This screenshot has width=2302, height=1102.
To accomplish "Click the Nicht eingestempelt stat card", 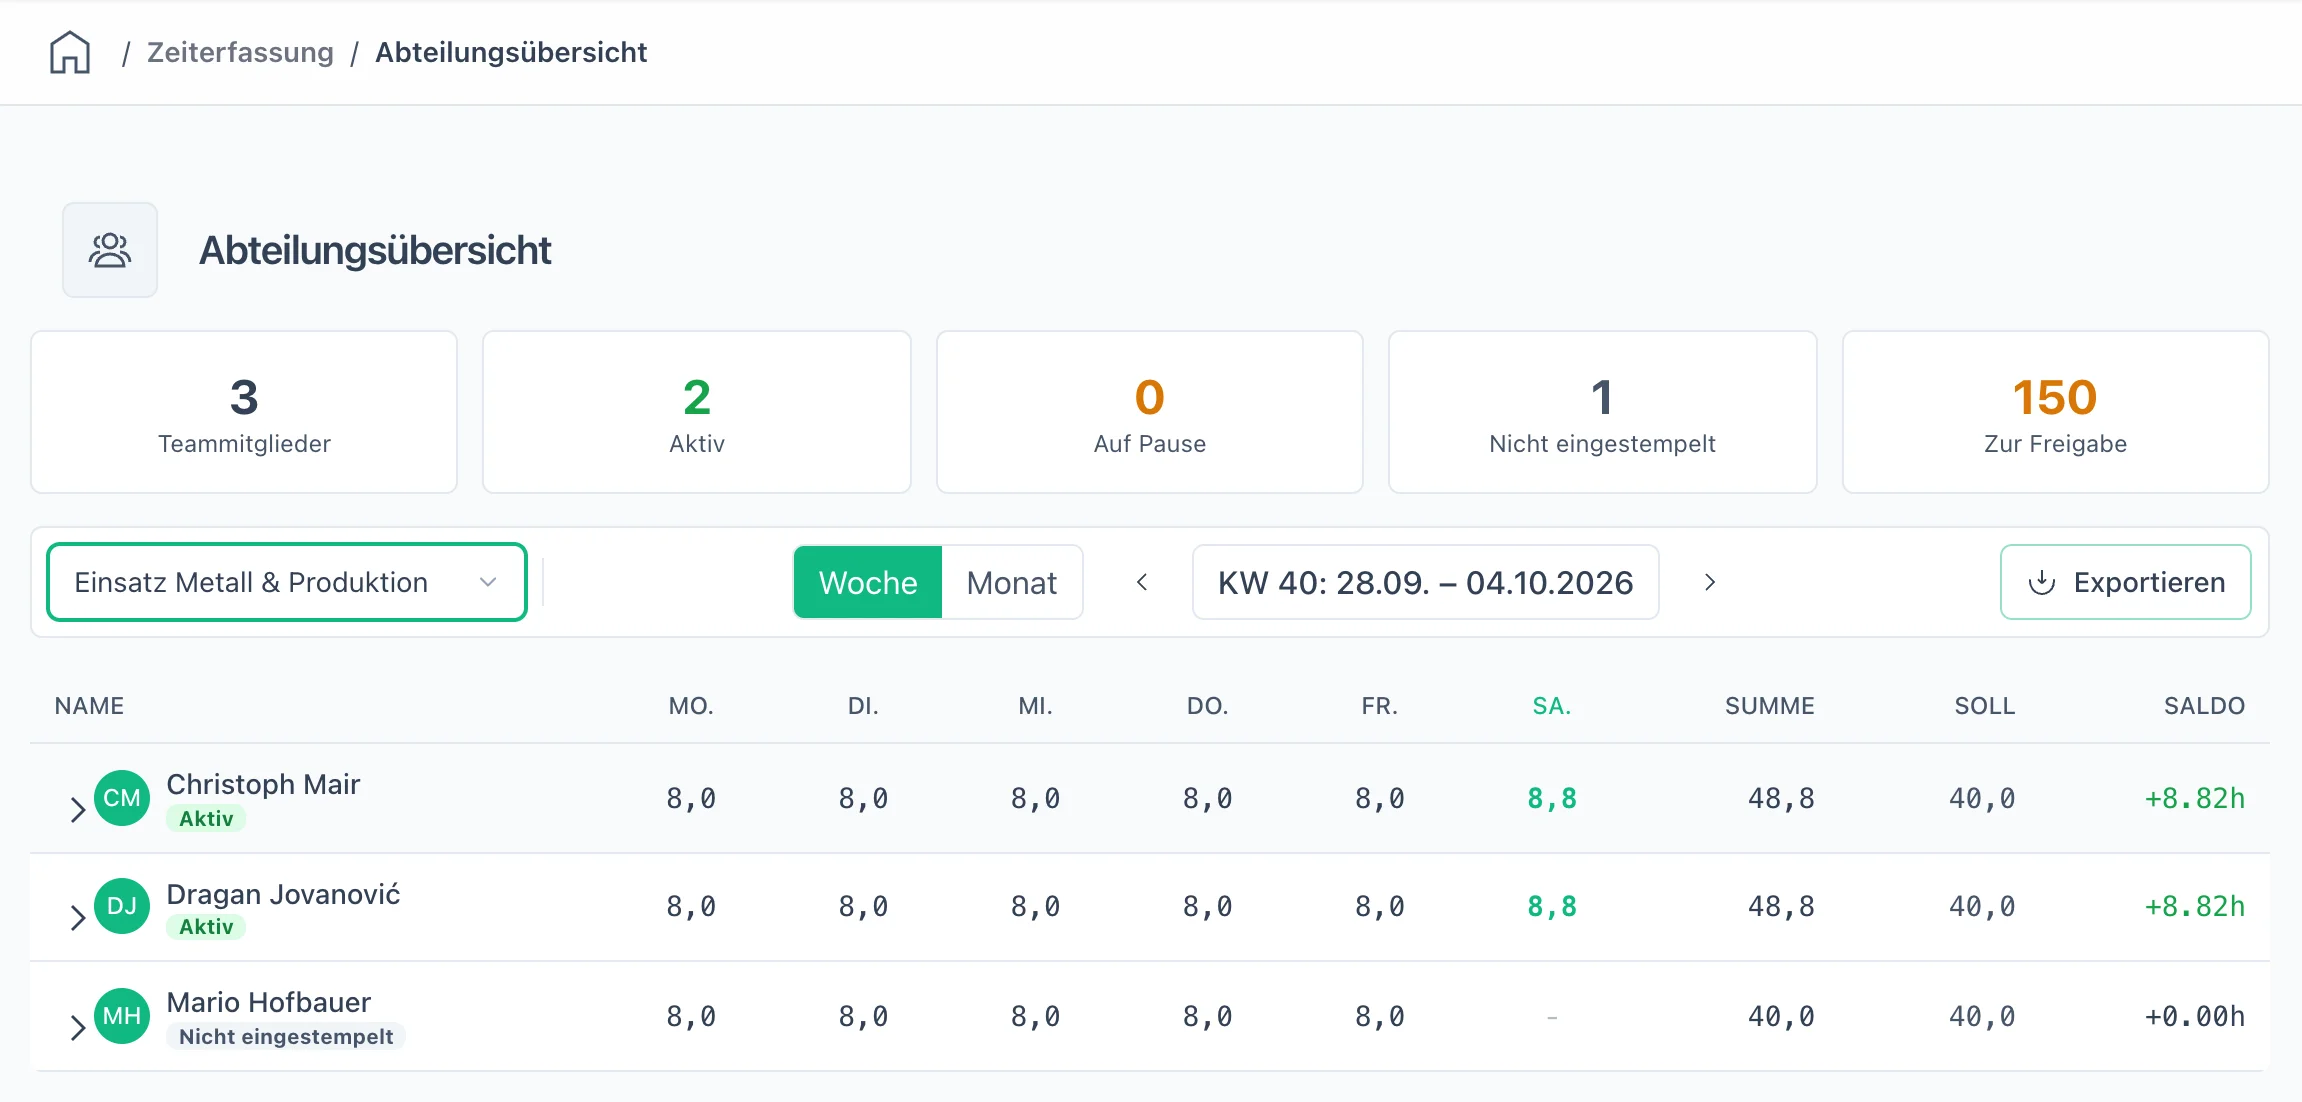I will pos(1603,412).
